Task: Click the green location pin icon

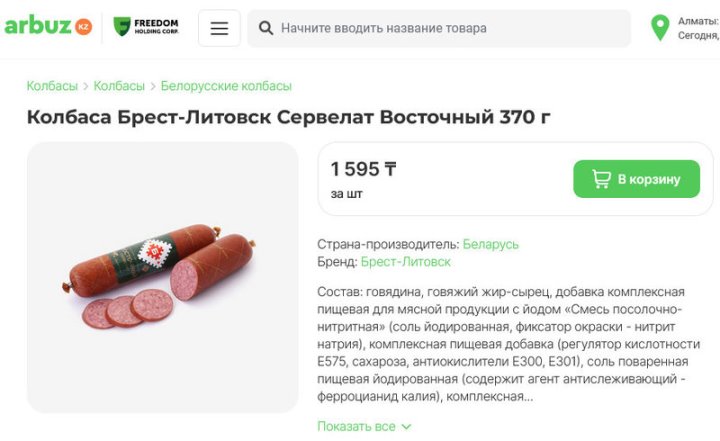Action: tap(660, 27)
